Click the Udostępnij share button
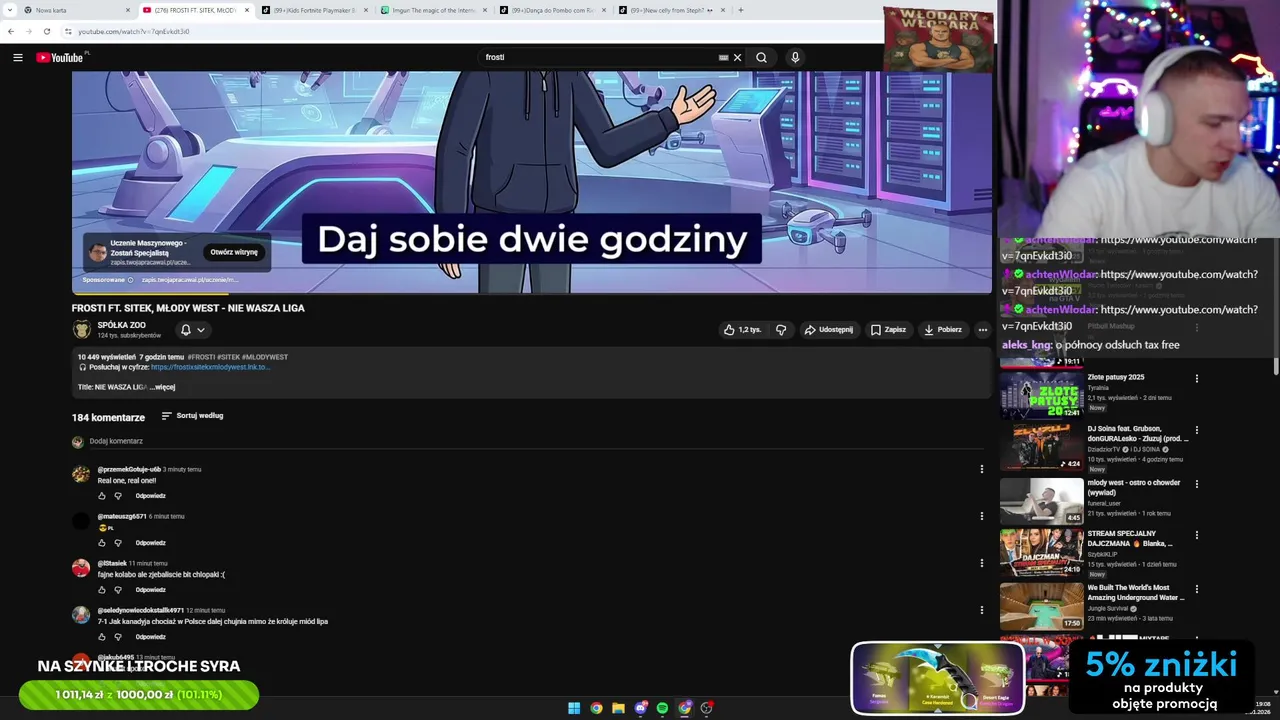This screenshot has width=1280, height=720. coord(829,329)
